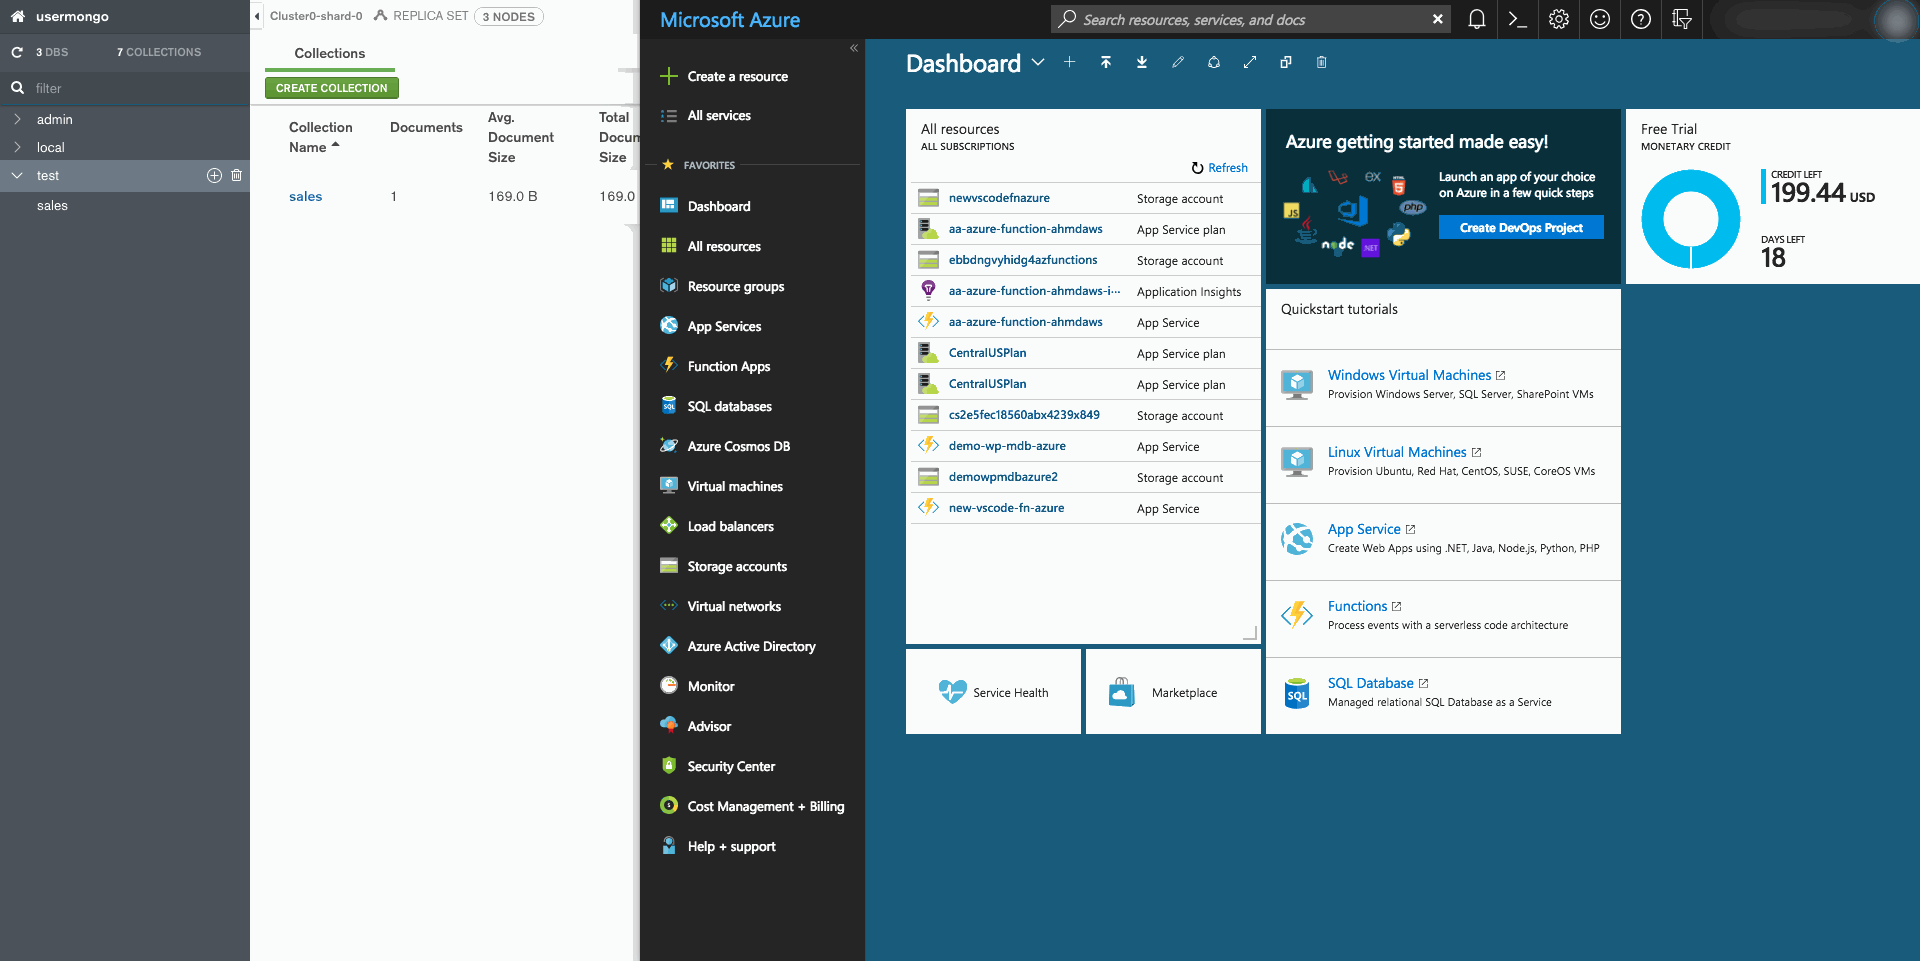Open Monitor in sidebar

pyautogui.click(x=710, y=686)
